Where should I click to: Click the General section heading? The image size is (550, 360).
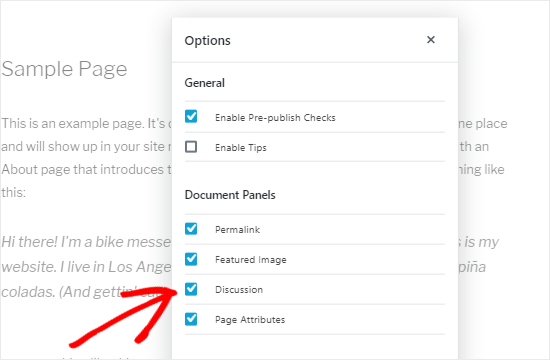tap(204, 83)
